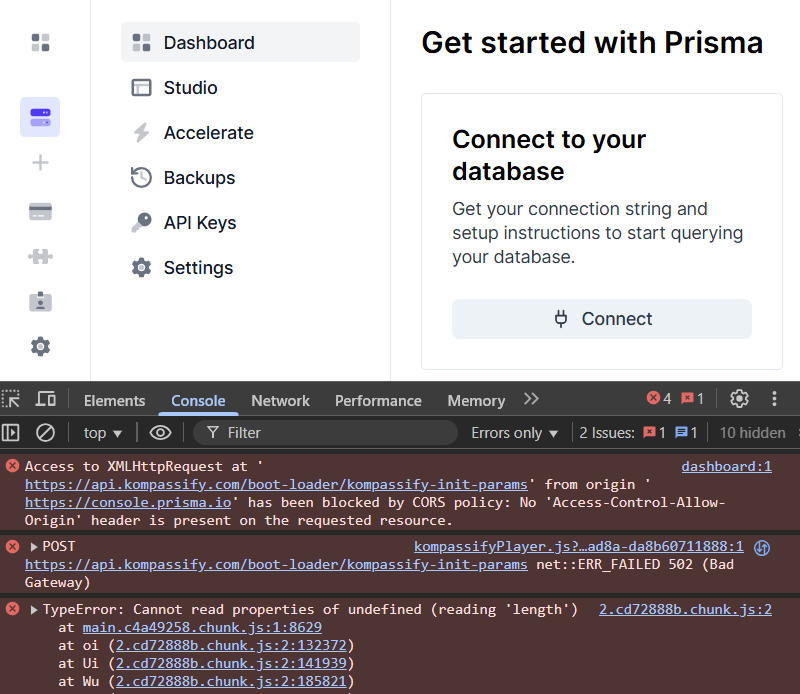Click the CORS error red X icon

[x=13, y=465]
